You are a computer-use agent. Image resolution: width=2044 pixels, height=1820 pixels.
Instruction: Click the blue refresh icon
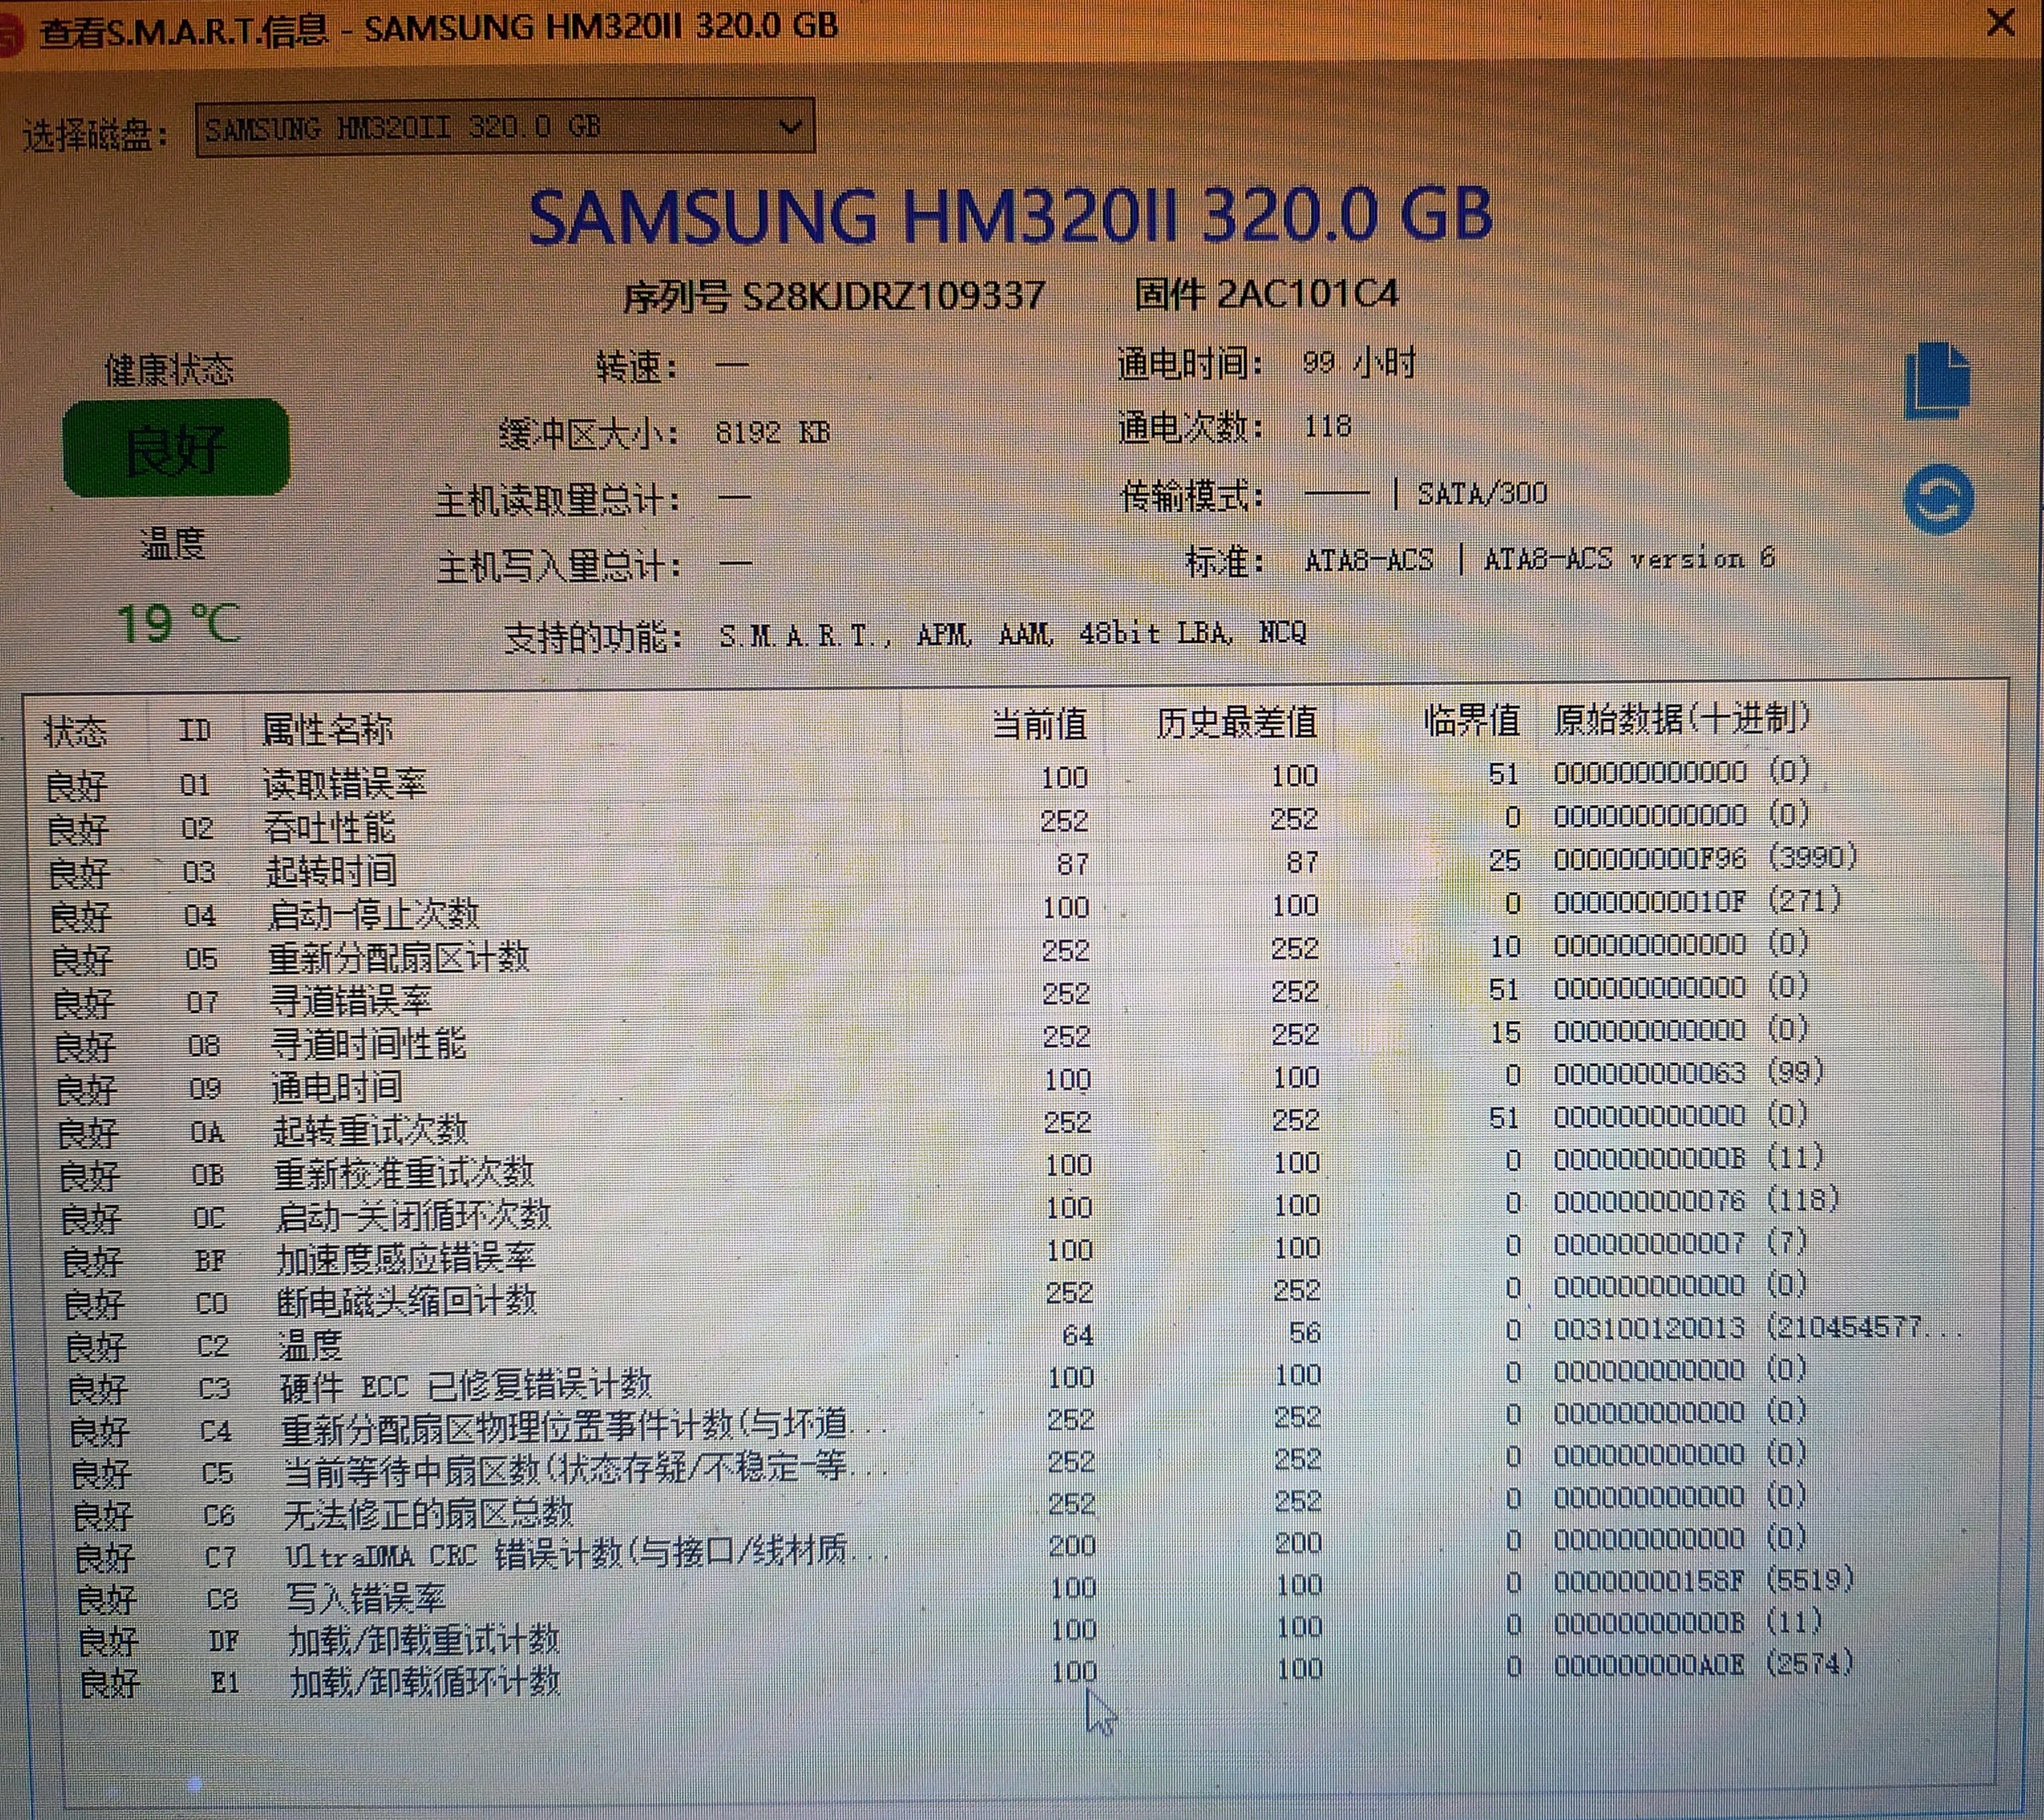coord(1939,498)
